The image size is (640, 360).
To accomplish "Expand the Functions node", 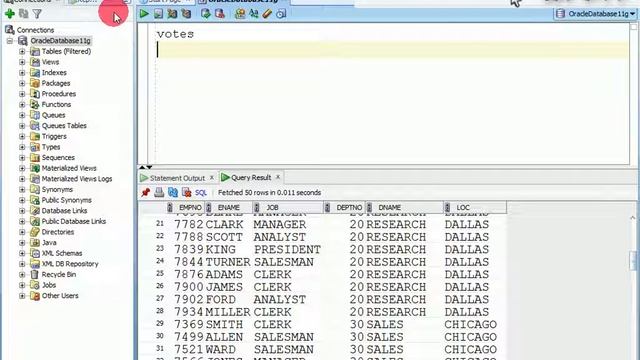I will click(22, 104).
